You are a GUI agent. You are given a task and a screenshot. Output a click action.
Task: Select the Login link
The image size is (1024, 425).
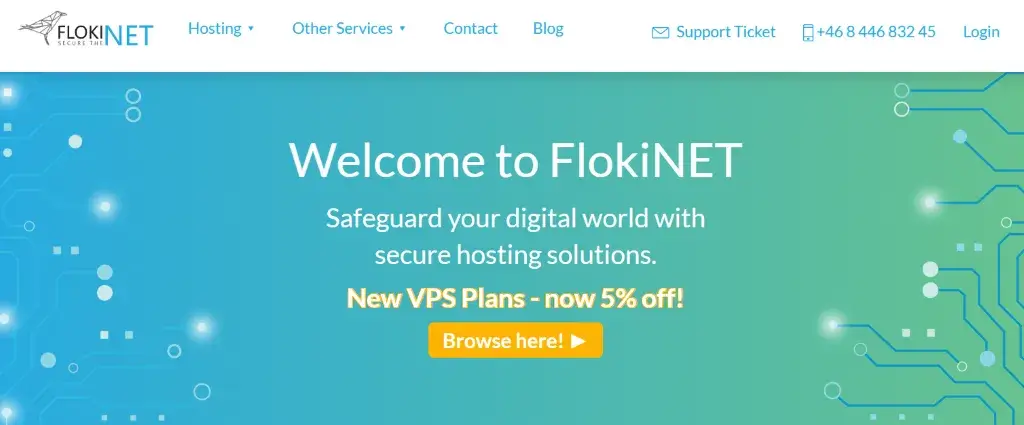click(981, 32)
